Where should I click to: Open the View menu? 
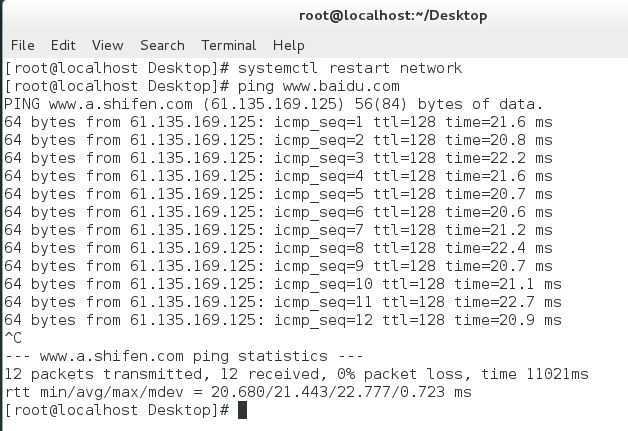pyautogui.click(x=107, y=45)
